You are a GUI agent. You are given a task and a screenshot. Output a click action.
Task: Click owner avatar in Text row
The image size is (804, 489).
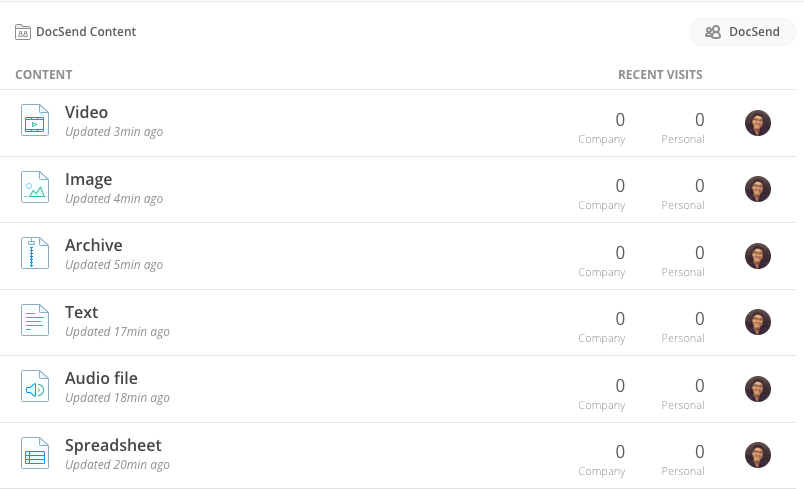758,322
